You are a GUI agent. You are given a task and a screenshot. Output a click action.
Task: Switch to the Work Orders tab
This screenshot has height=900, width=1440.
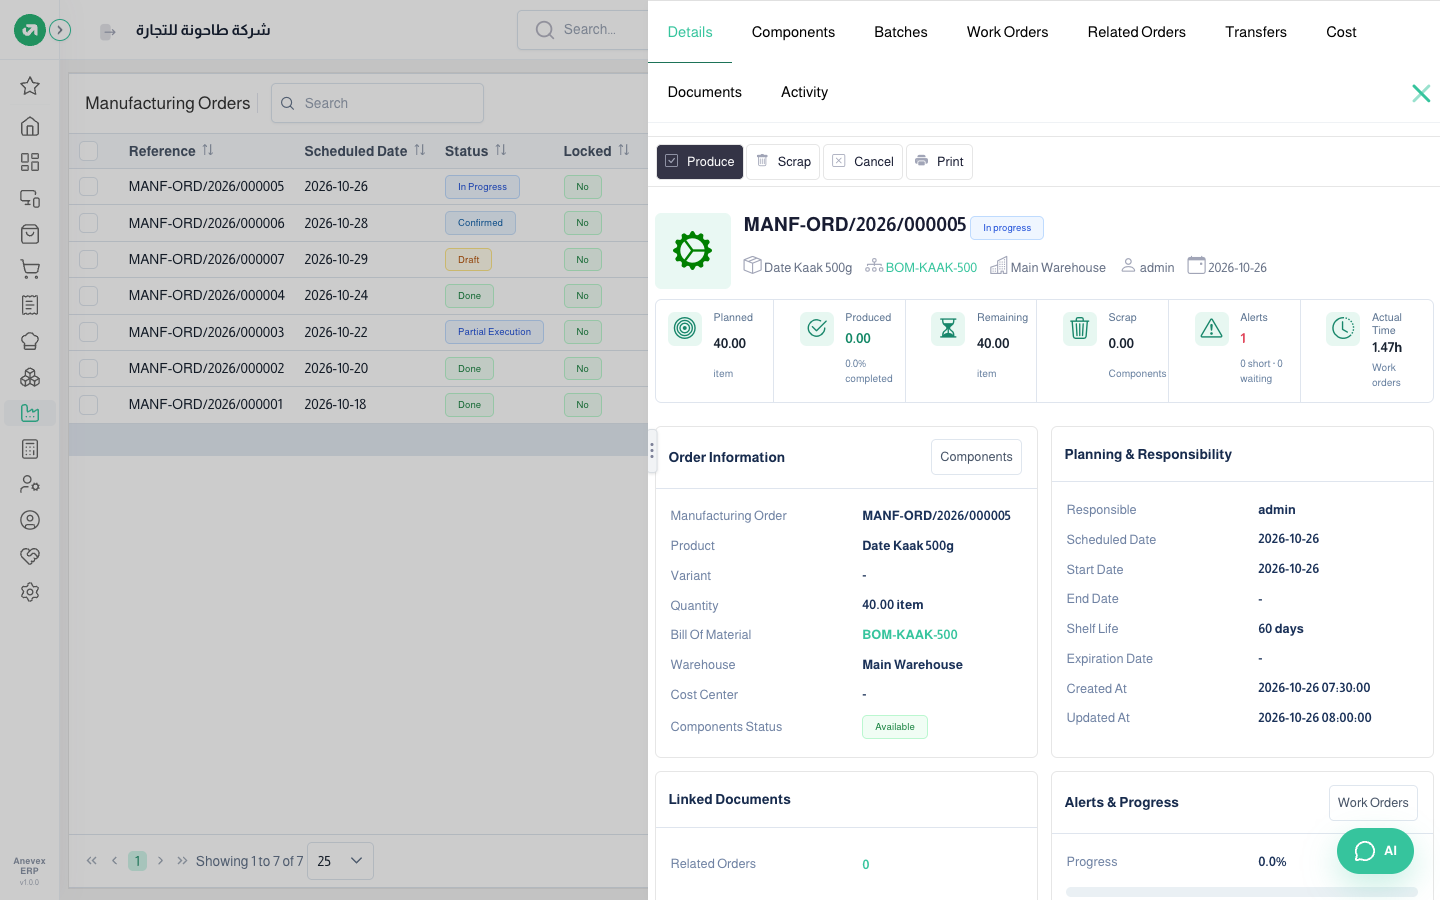pyautogui.click(x=1007, y=32)
